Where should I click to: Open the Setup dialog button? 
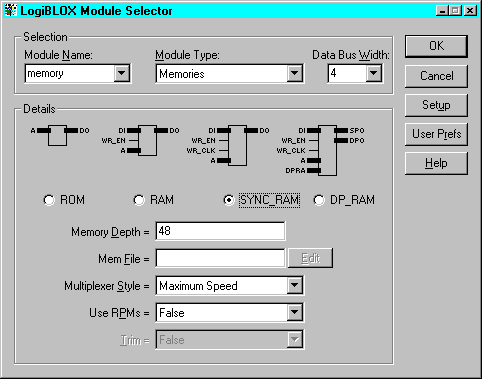[436, 105]
